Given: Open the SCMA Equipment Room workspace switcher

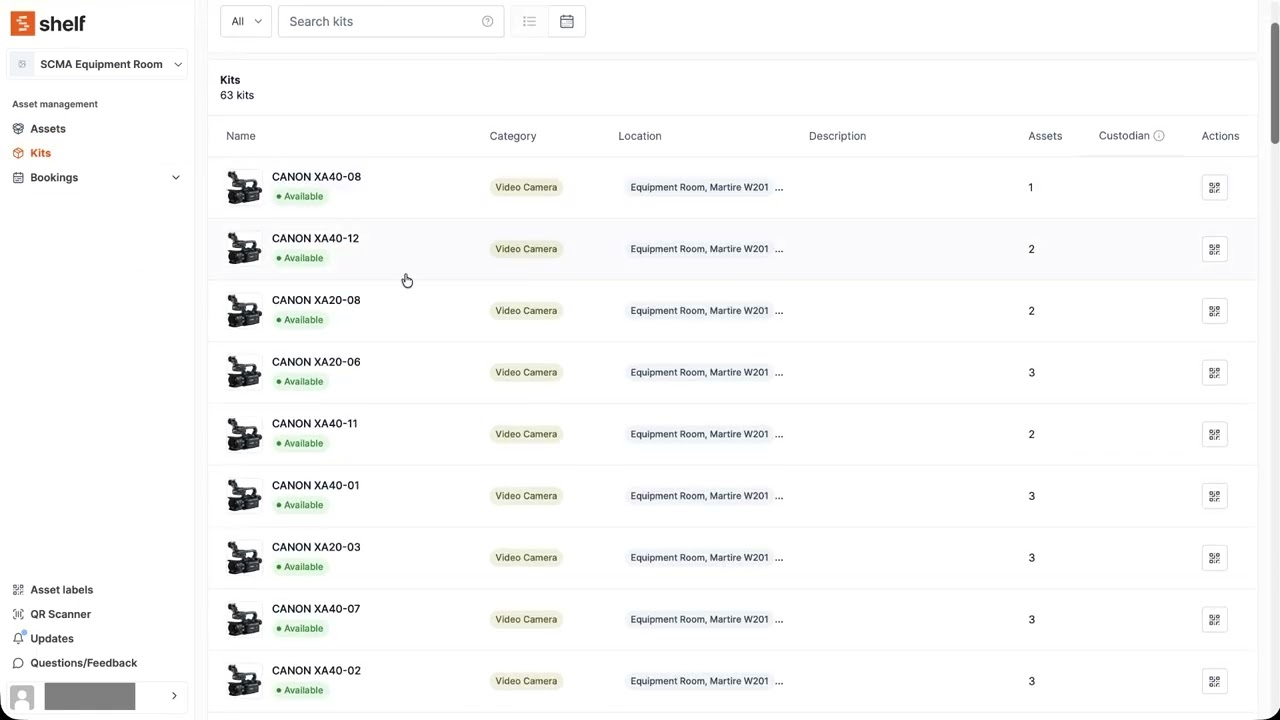Looking at the screenshot, I should (x=97, y=64).
